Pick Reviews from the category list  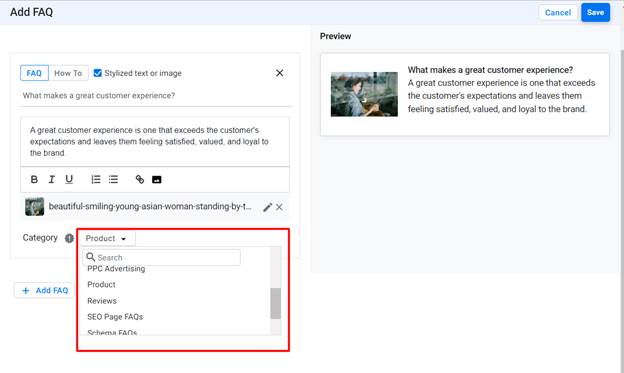pyautogui.click(x=102, y=301)
